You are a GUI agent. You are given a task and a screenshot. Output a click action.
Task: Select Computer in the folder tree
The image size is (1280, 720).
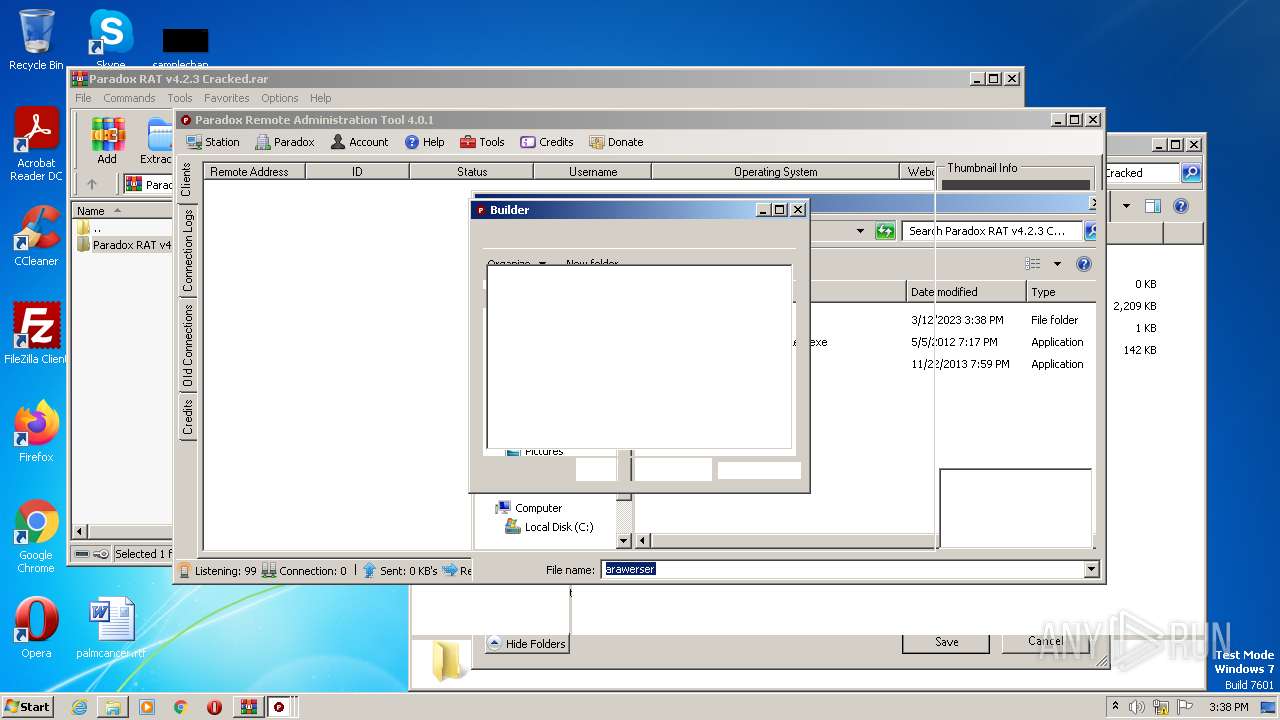pyautogui.click(x=529, y=508)
